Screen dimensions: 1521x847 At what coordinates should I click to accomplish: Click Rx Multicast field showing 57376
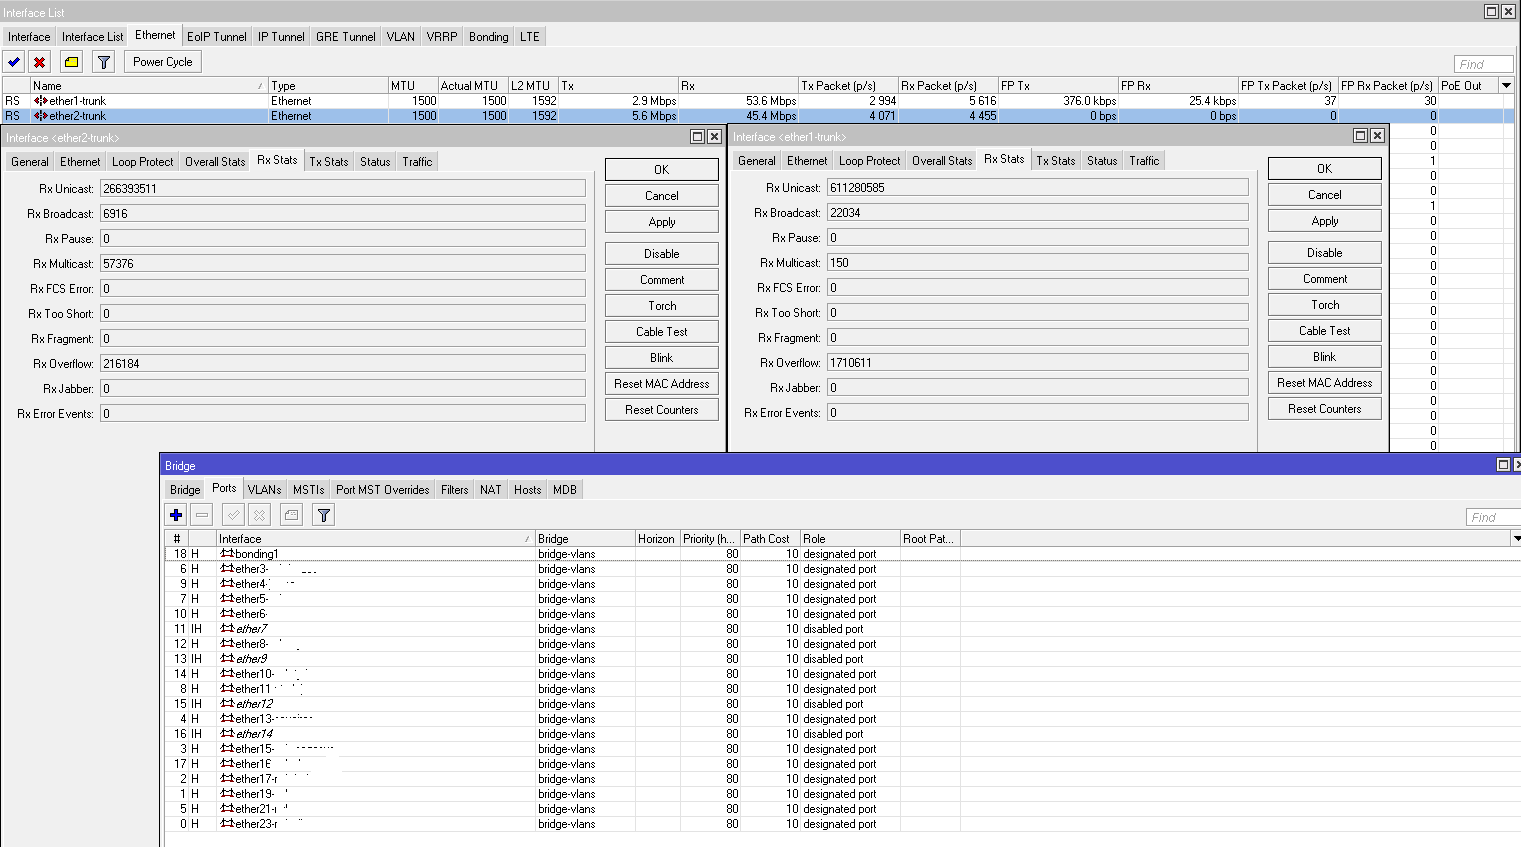[343, 264]
